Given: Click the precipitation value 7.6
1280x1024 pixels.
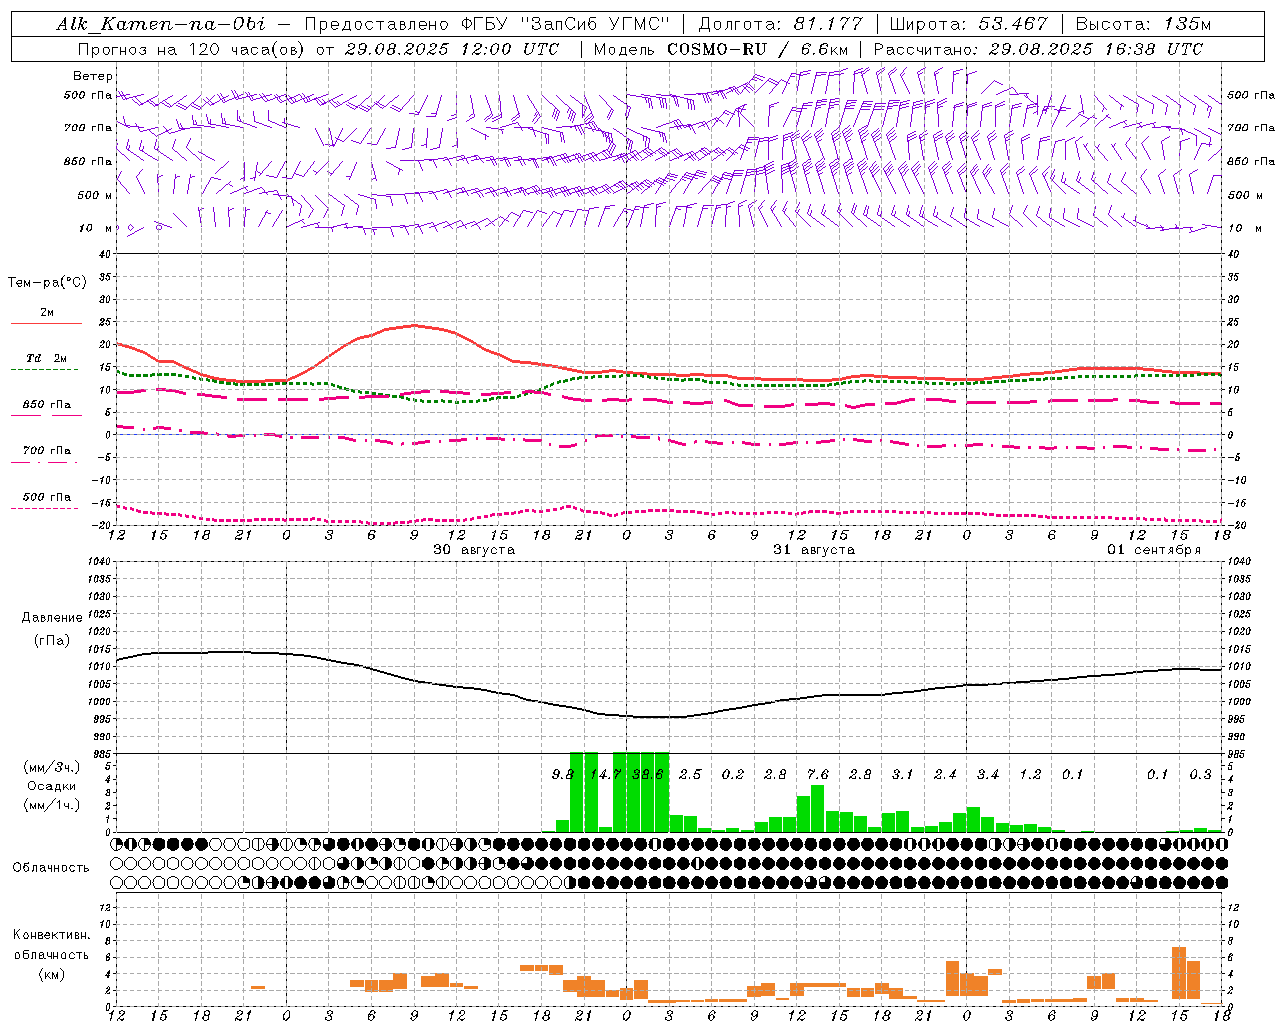Looking at the screenshot, I should tap(818, 774).
